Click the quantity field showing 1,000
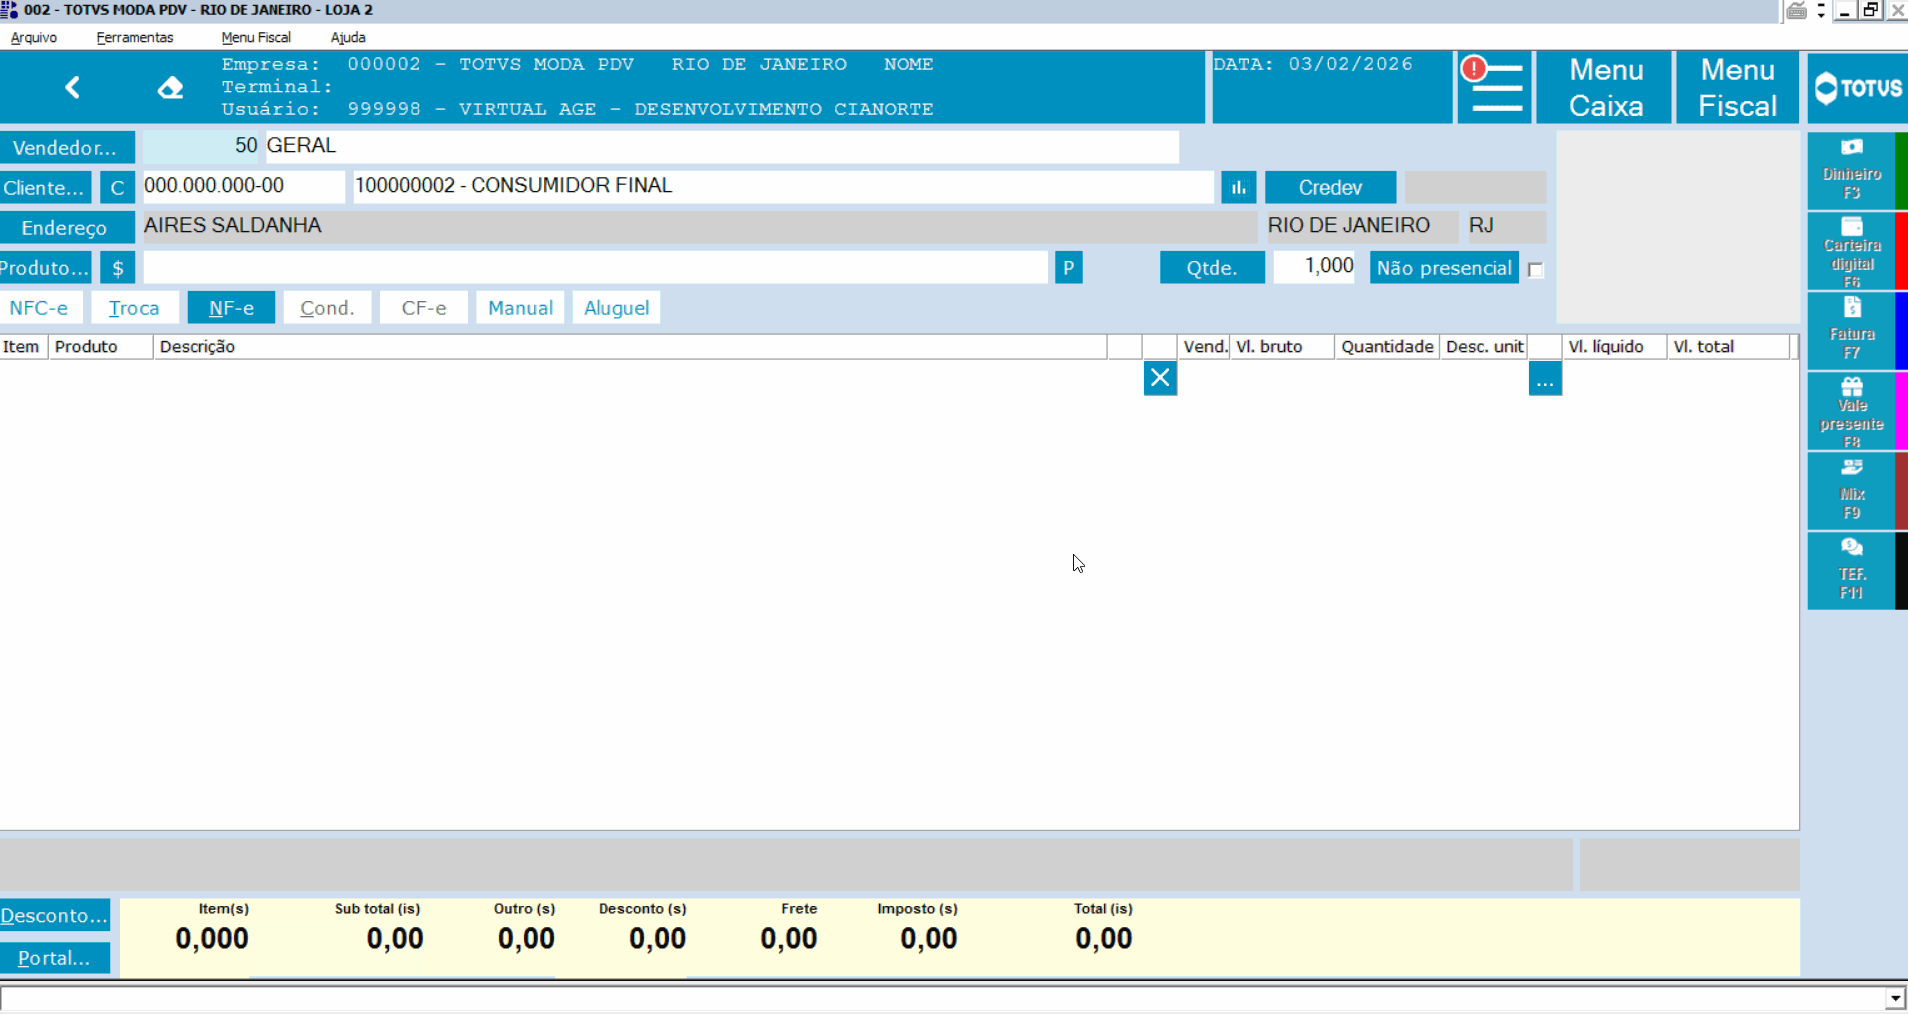Screen dimensions: 1908x1014 (1314, 267)
